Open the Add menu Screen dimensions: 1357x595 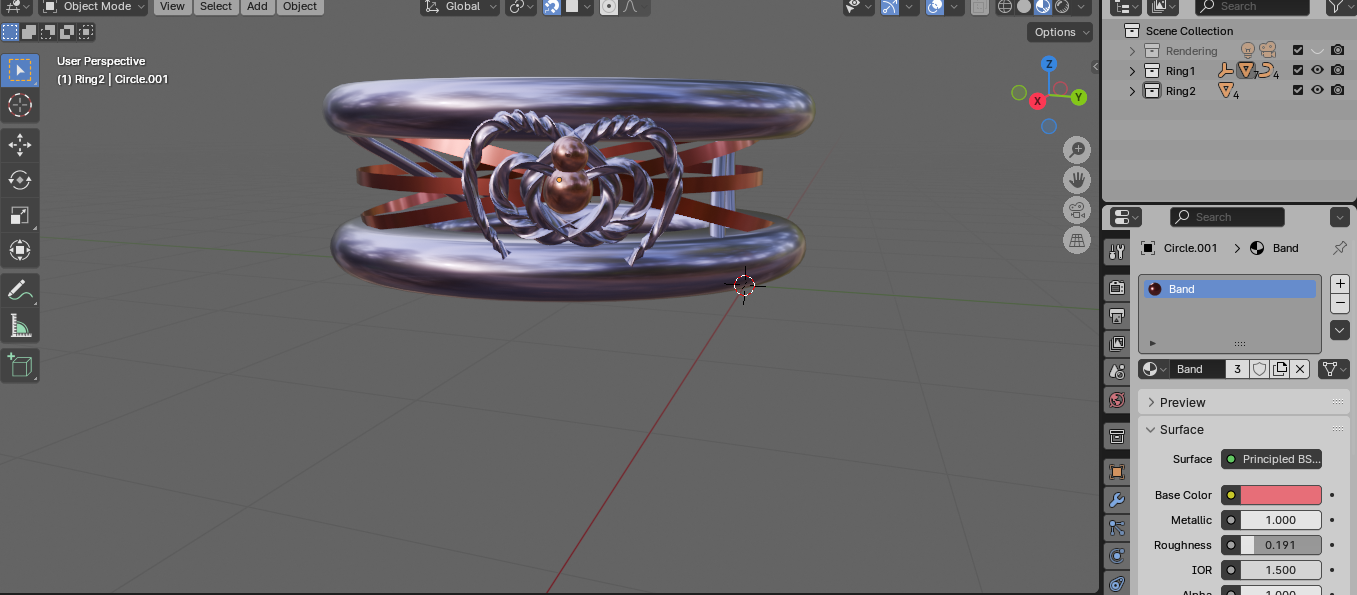pos(257,7)
